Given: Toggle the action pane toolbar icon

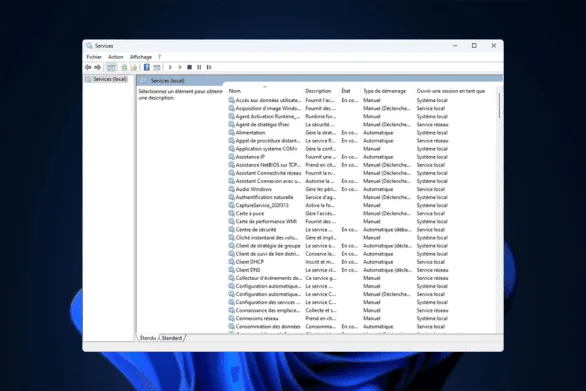Looking at the screenshot, I should 157,67.
